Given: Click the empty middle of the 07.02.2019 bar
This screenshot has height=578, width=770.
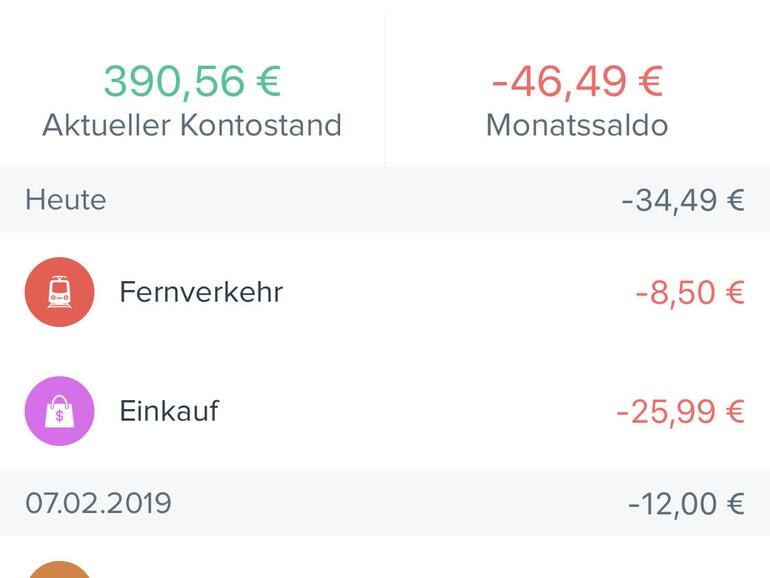Looking at the screenshot, I should pos(400,503).
